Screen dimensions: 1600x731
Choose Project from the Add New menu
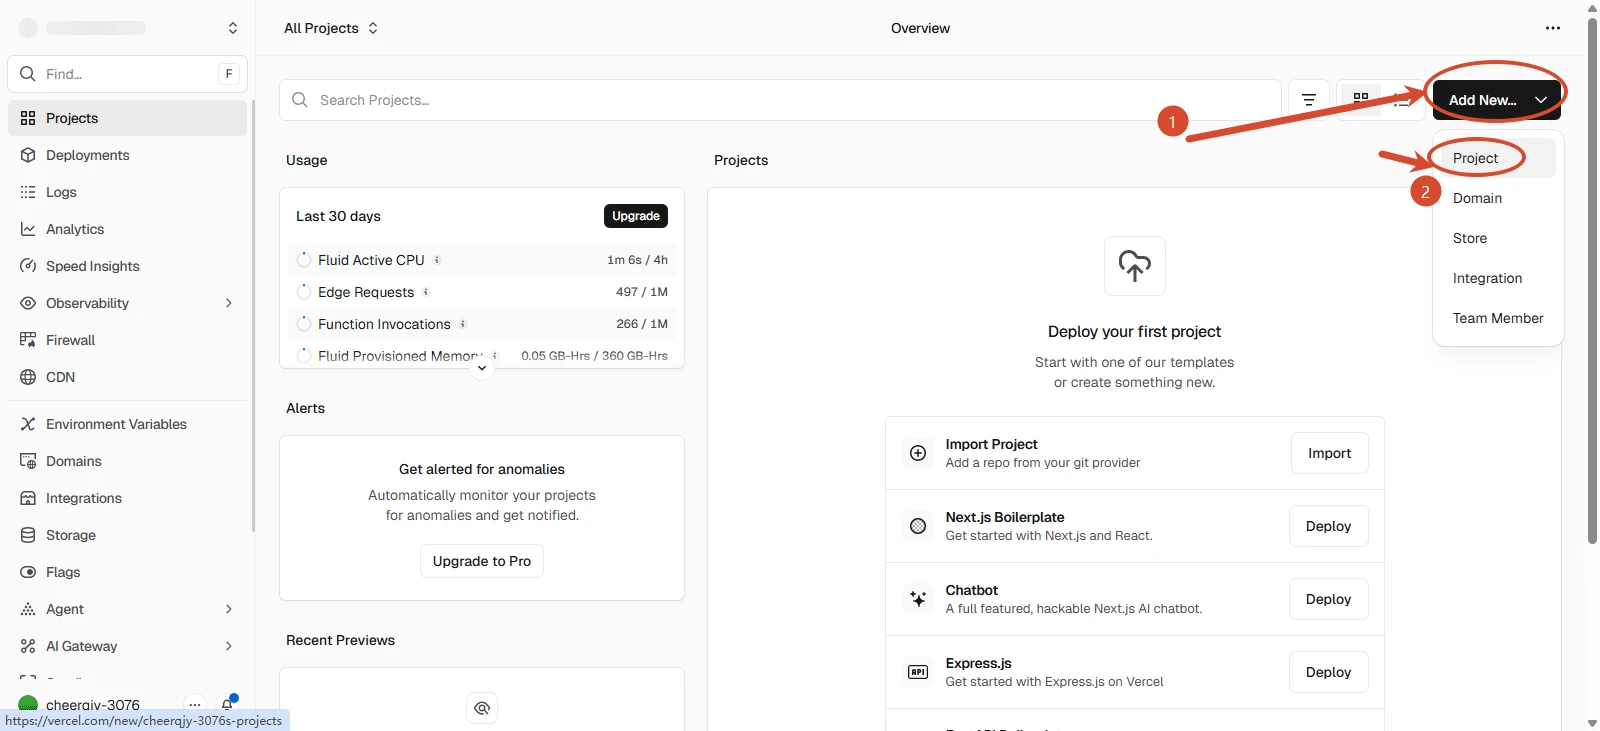point(1497,158)
